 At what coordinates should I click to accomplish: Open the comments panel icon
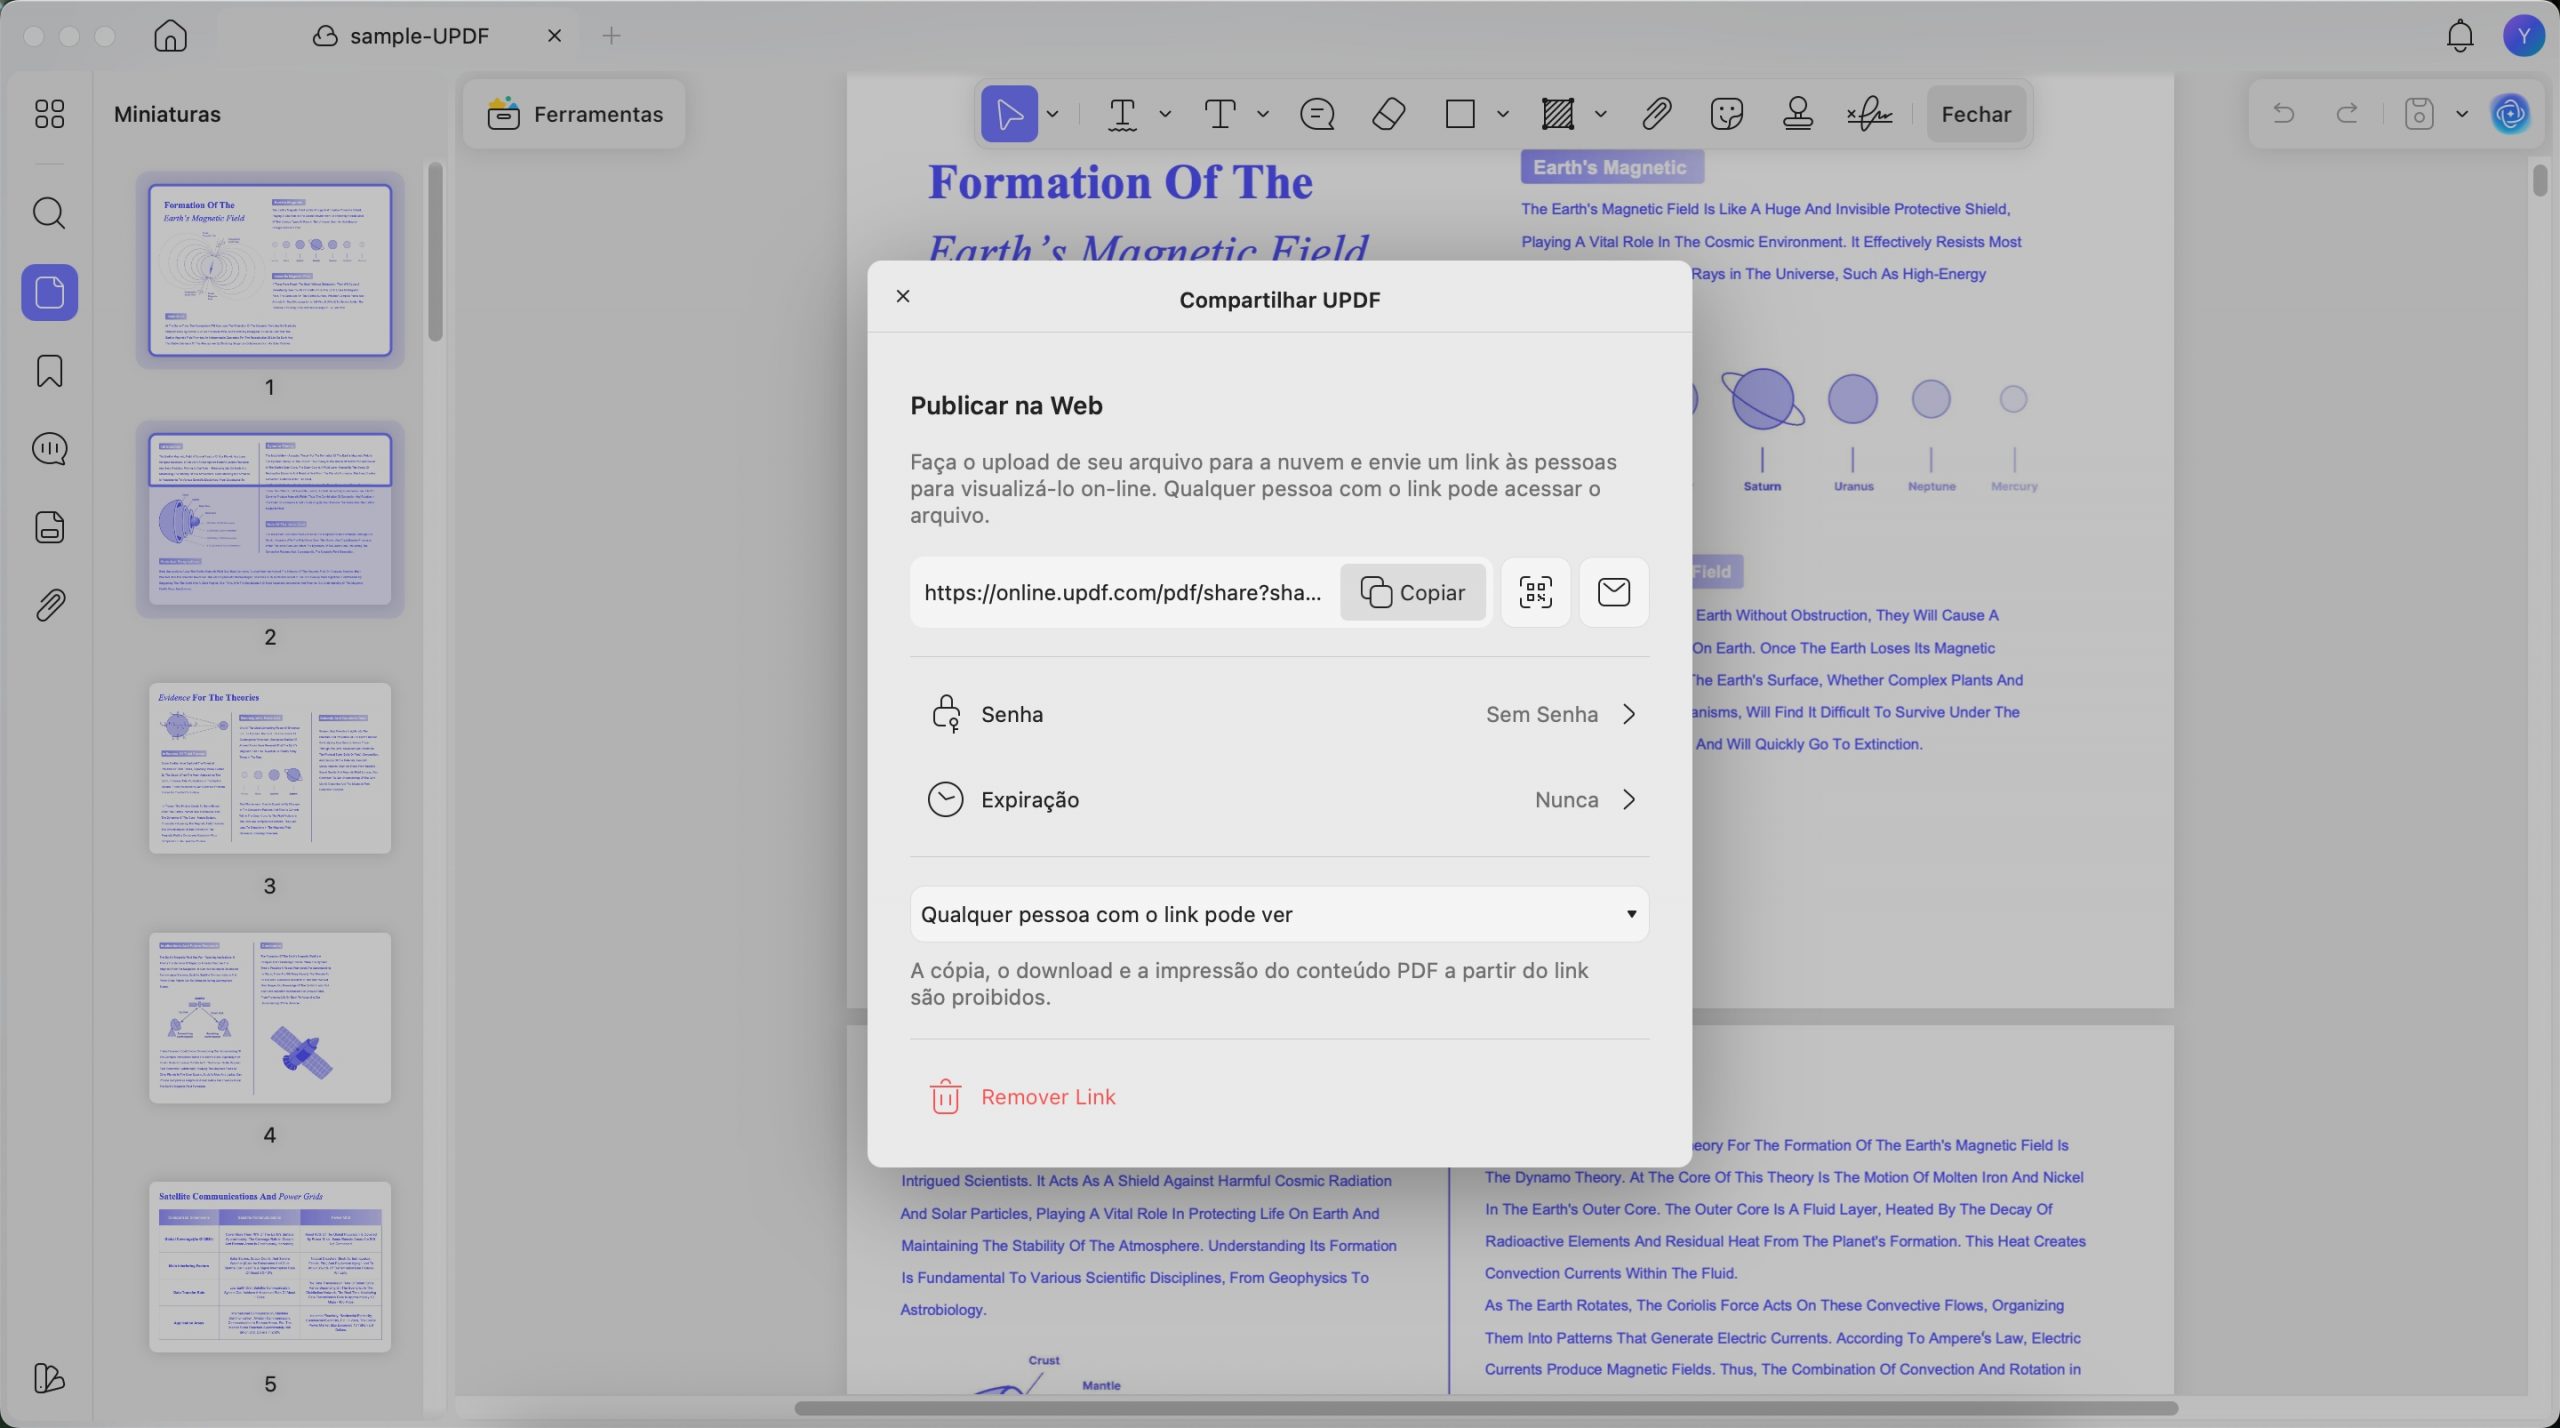pyautogui.click(x=49, y=449)
